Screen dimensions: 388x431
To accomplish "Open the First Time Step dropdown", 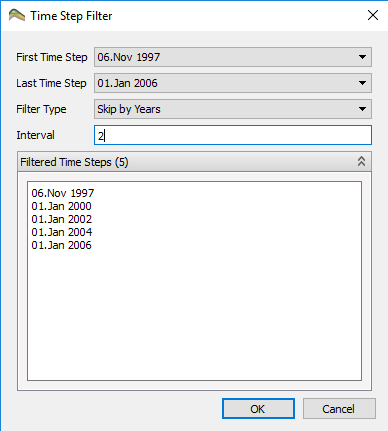I will pyautogui.click(x=233, y=57).
